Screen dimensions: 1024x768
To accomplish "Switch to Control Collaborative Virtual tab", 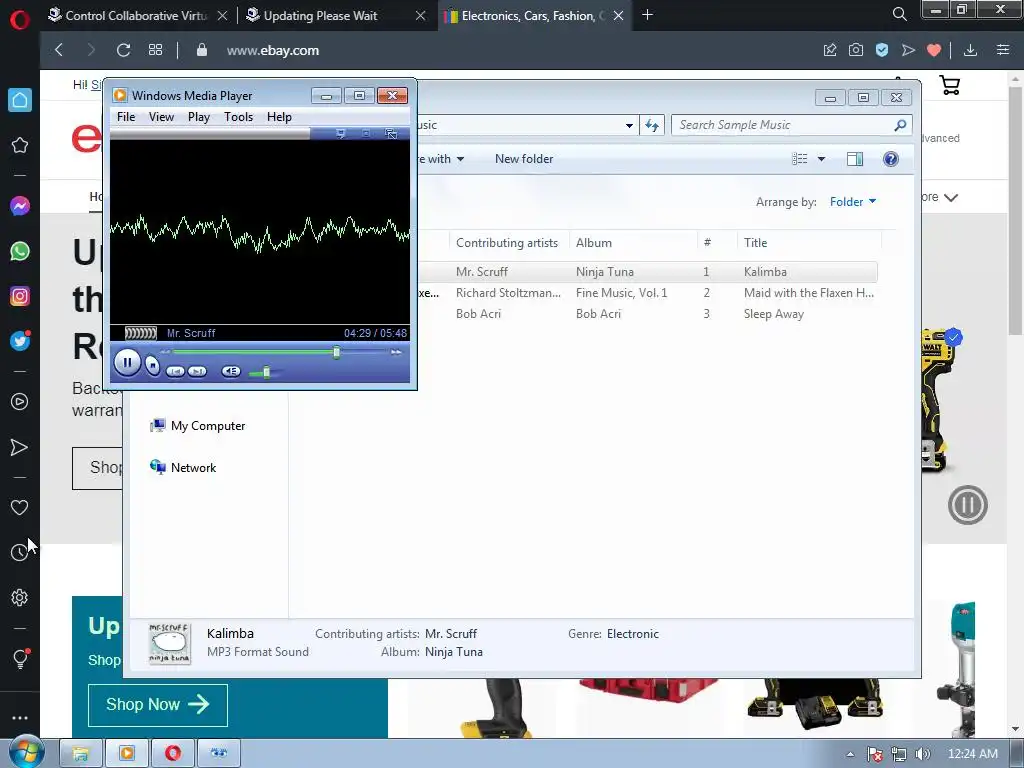I will tap(136, 16).
